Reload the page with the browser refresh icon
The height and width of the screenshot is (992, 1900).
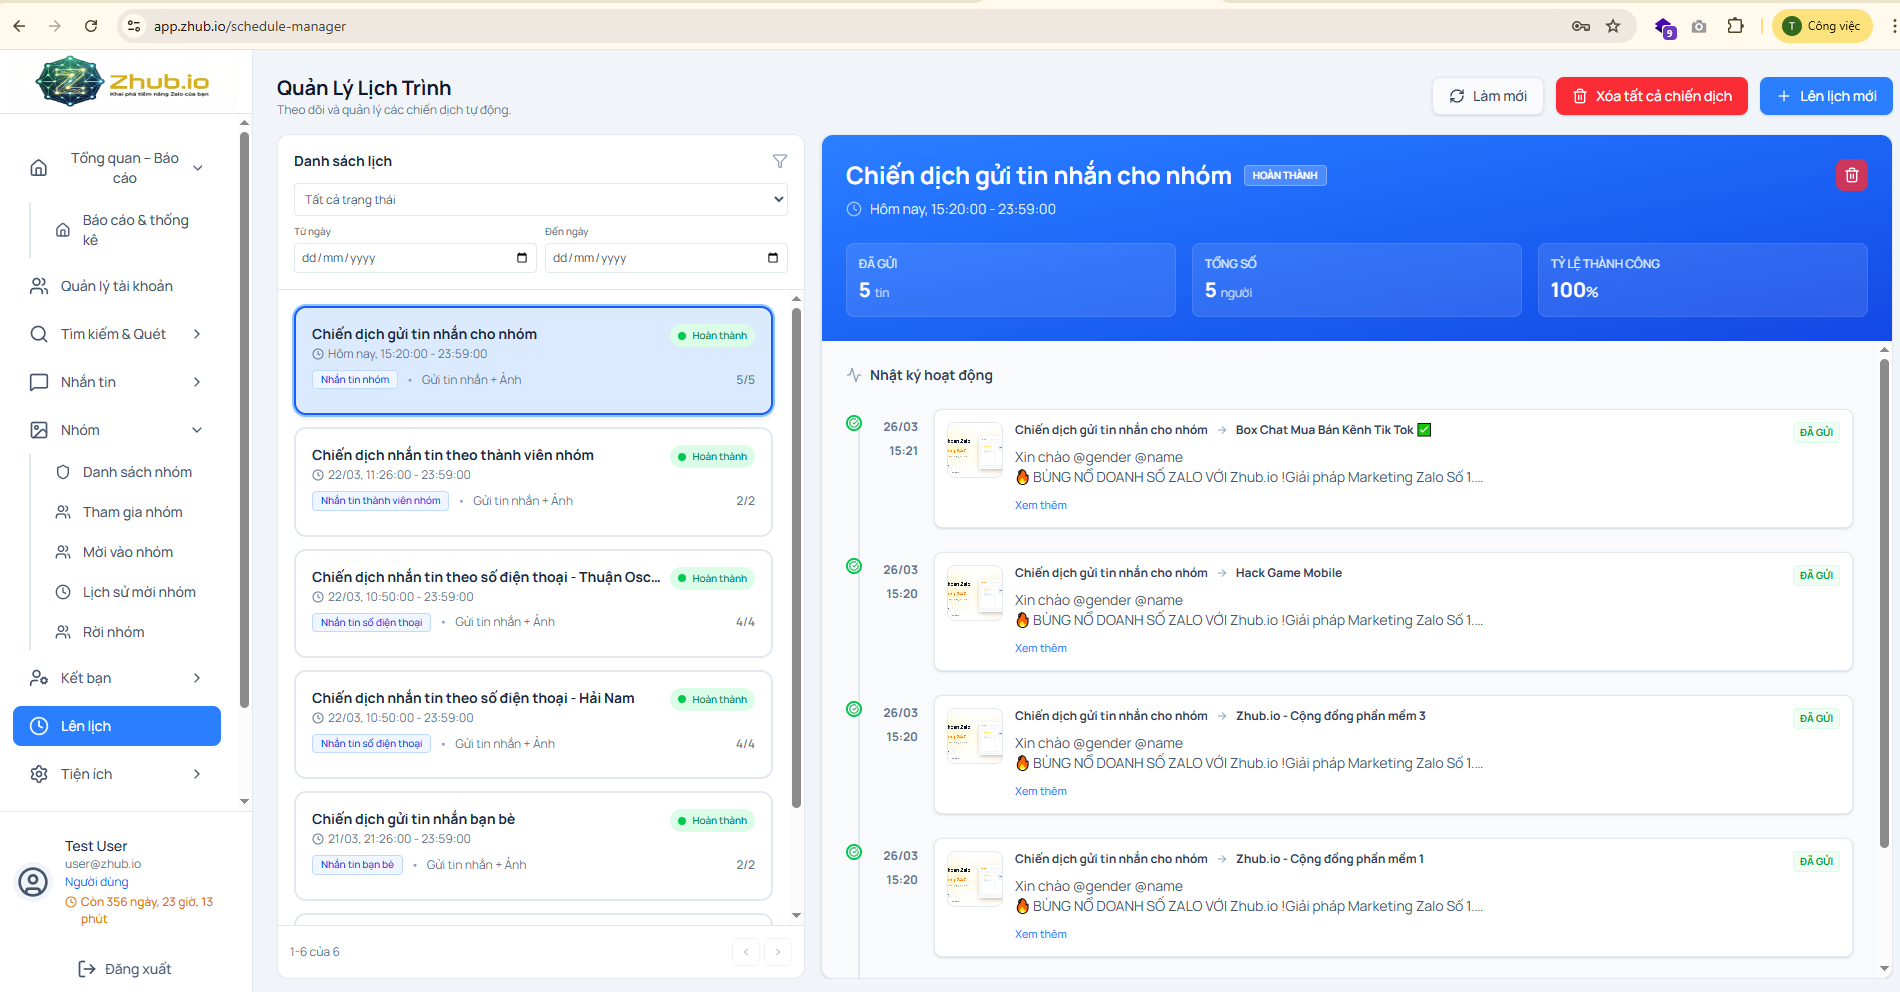coord(91,26)
